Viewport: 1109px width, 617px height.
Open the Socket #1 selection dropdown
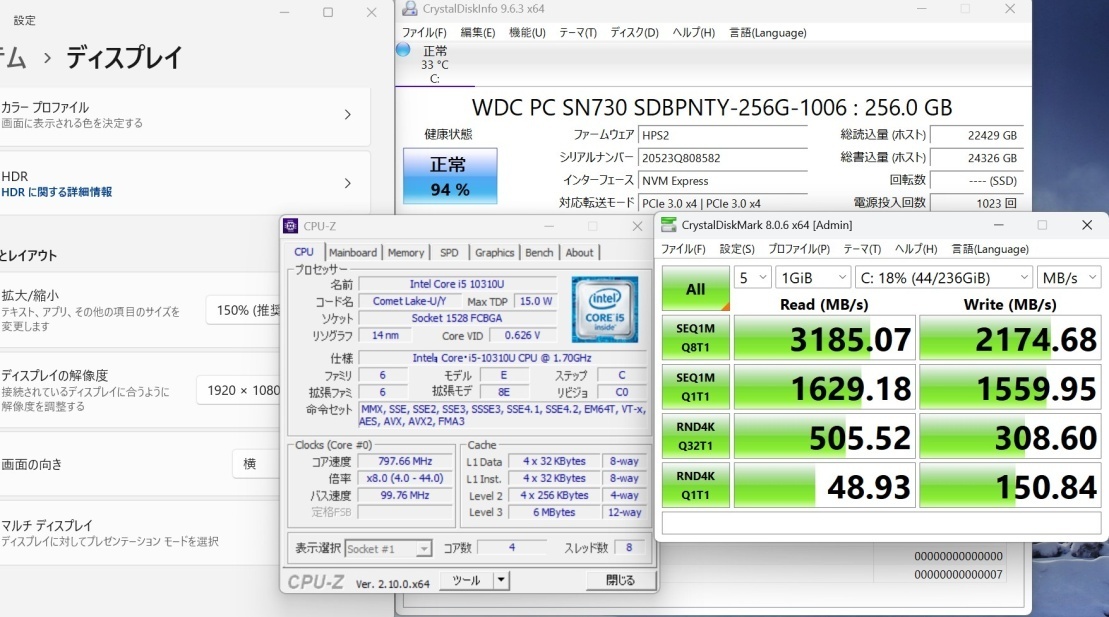point(388,548)
